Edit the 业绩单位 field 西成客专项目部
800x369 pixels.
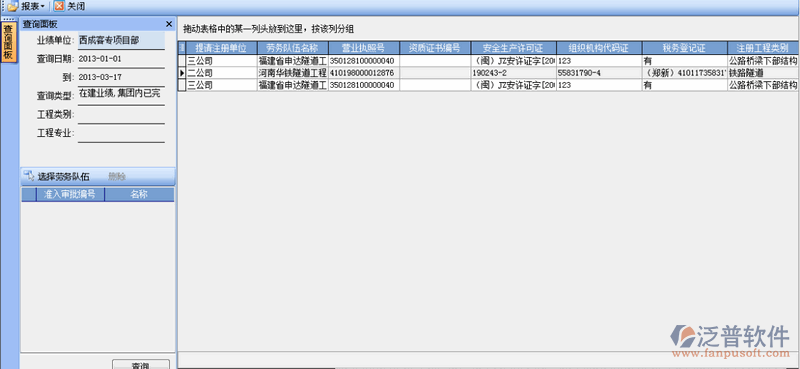click(x=121, y=40)
